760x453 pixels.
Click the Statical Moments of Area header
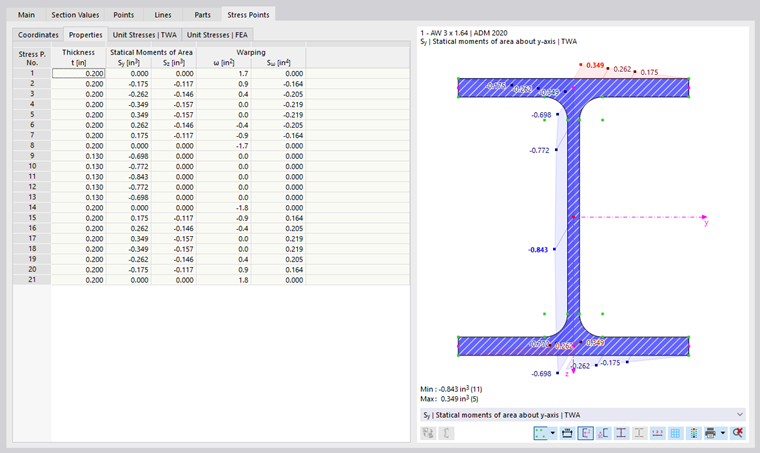tap(151, 52)
